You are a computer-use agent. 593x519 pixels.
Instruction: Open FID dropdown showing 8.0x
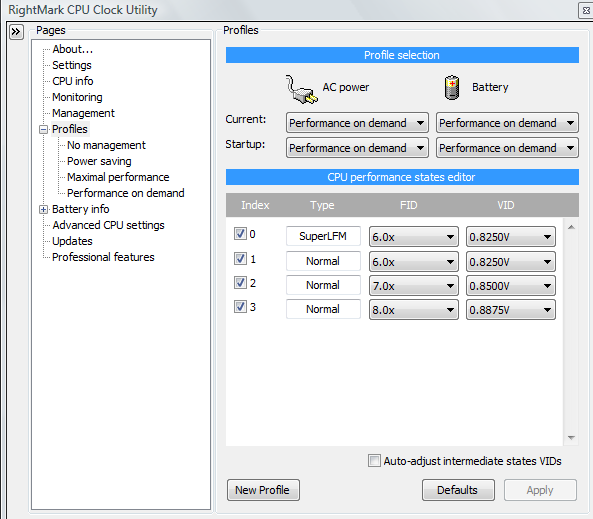(414, 310)
